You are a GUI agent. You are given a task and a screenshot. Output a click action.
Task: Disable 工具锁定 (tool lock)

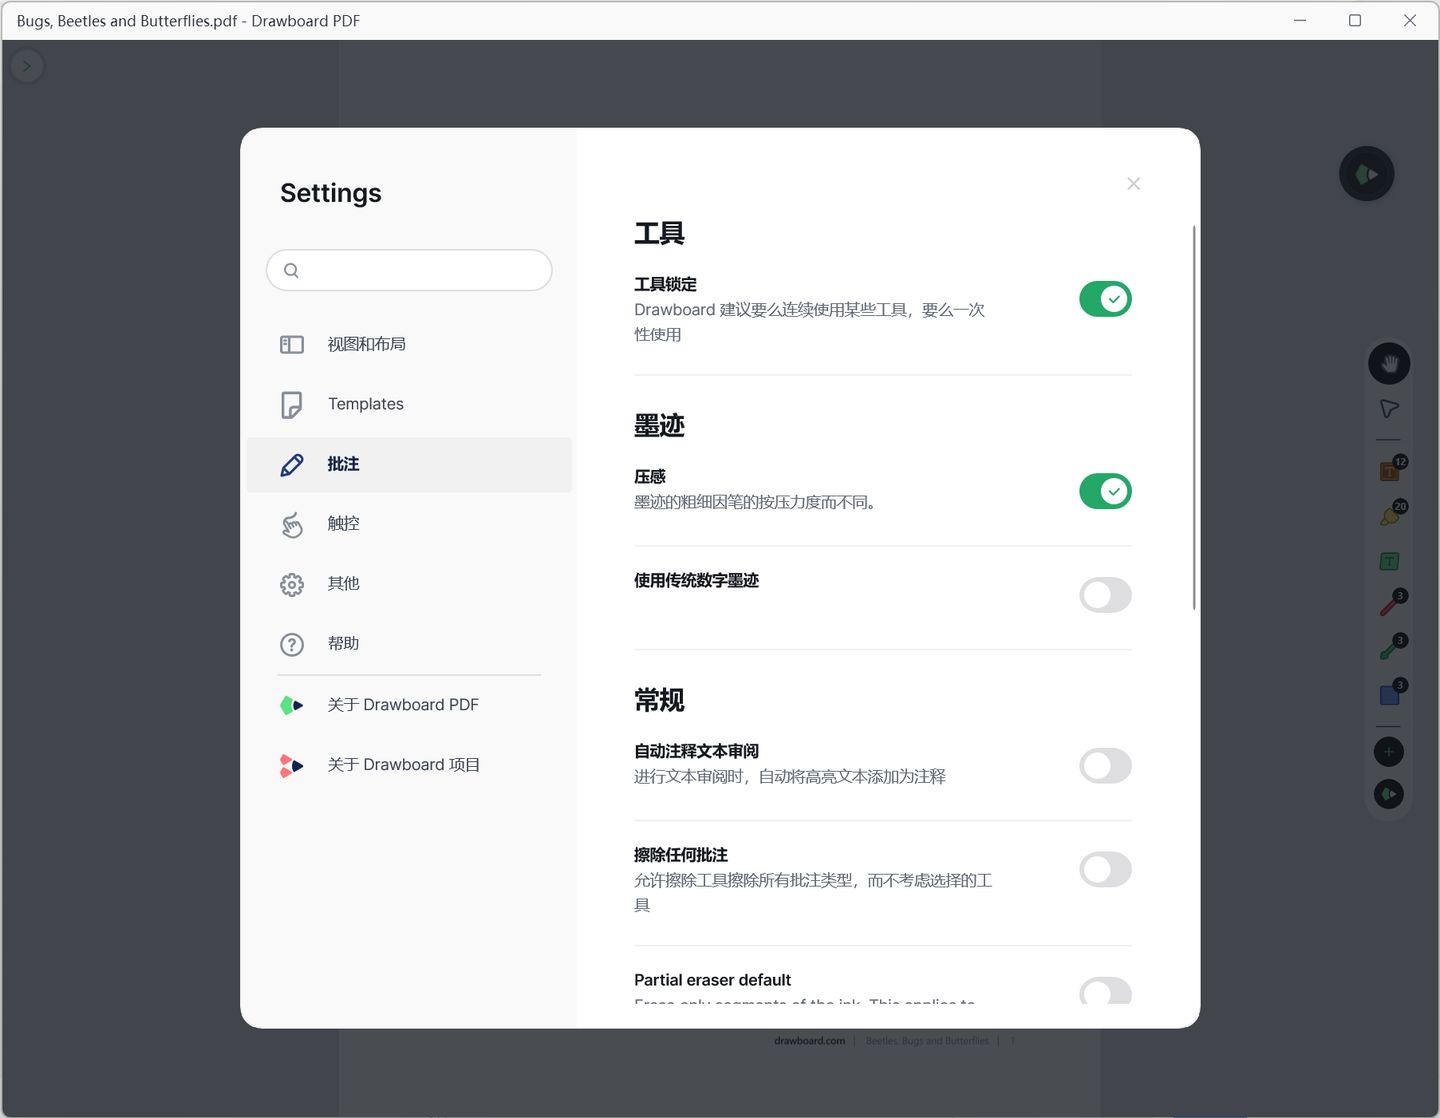click(1104, 298)
